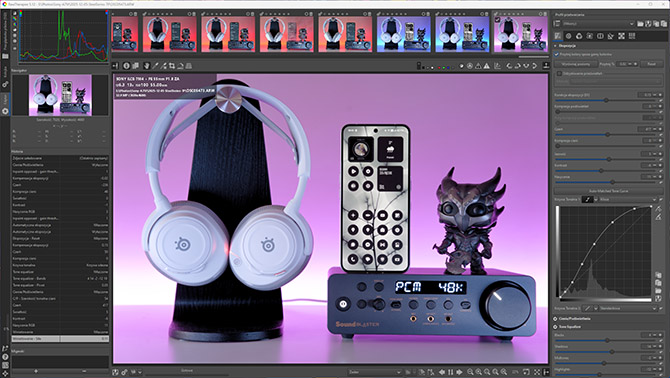This screenshot has width=670, height=378.
Task: Switch to the Exposure tools tab
Action: pyautogui.click(x=558, y=36)
